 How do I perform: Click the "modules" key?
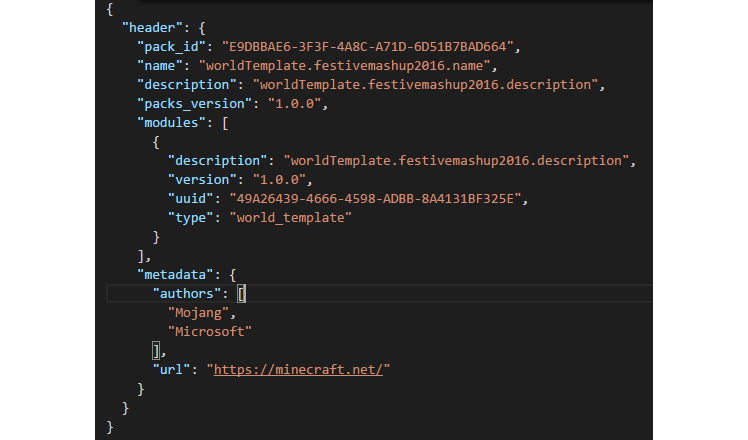pos(171,121)
